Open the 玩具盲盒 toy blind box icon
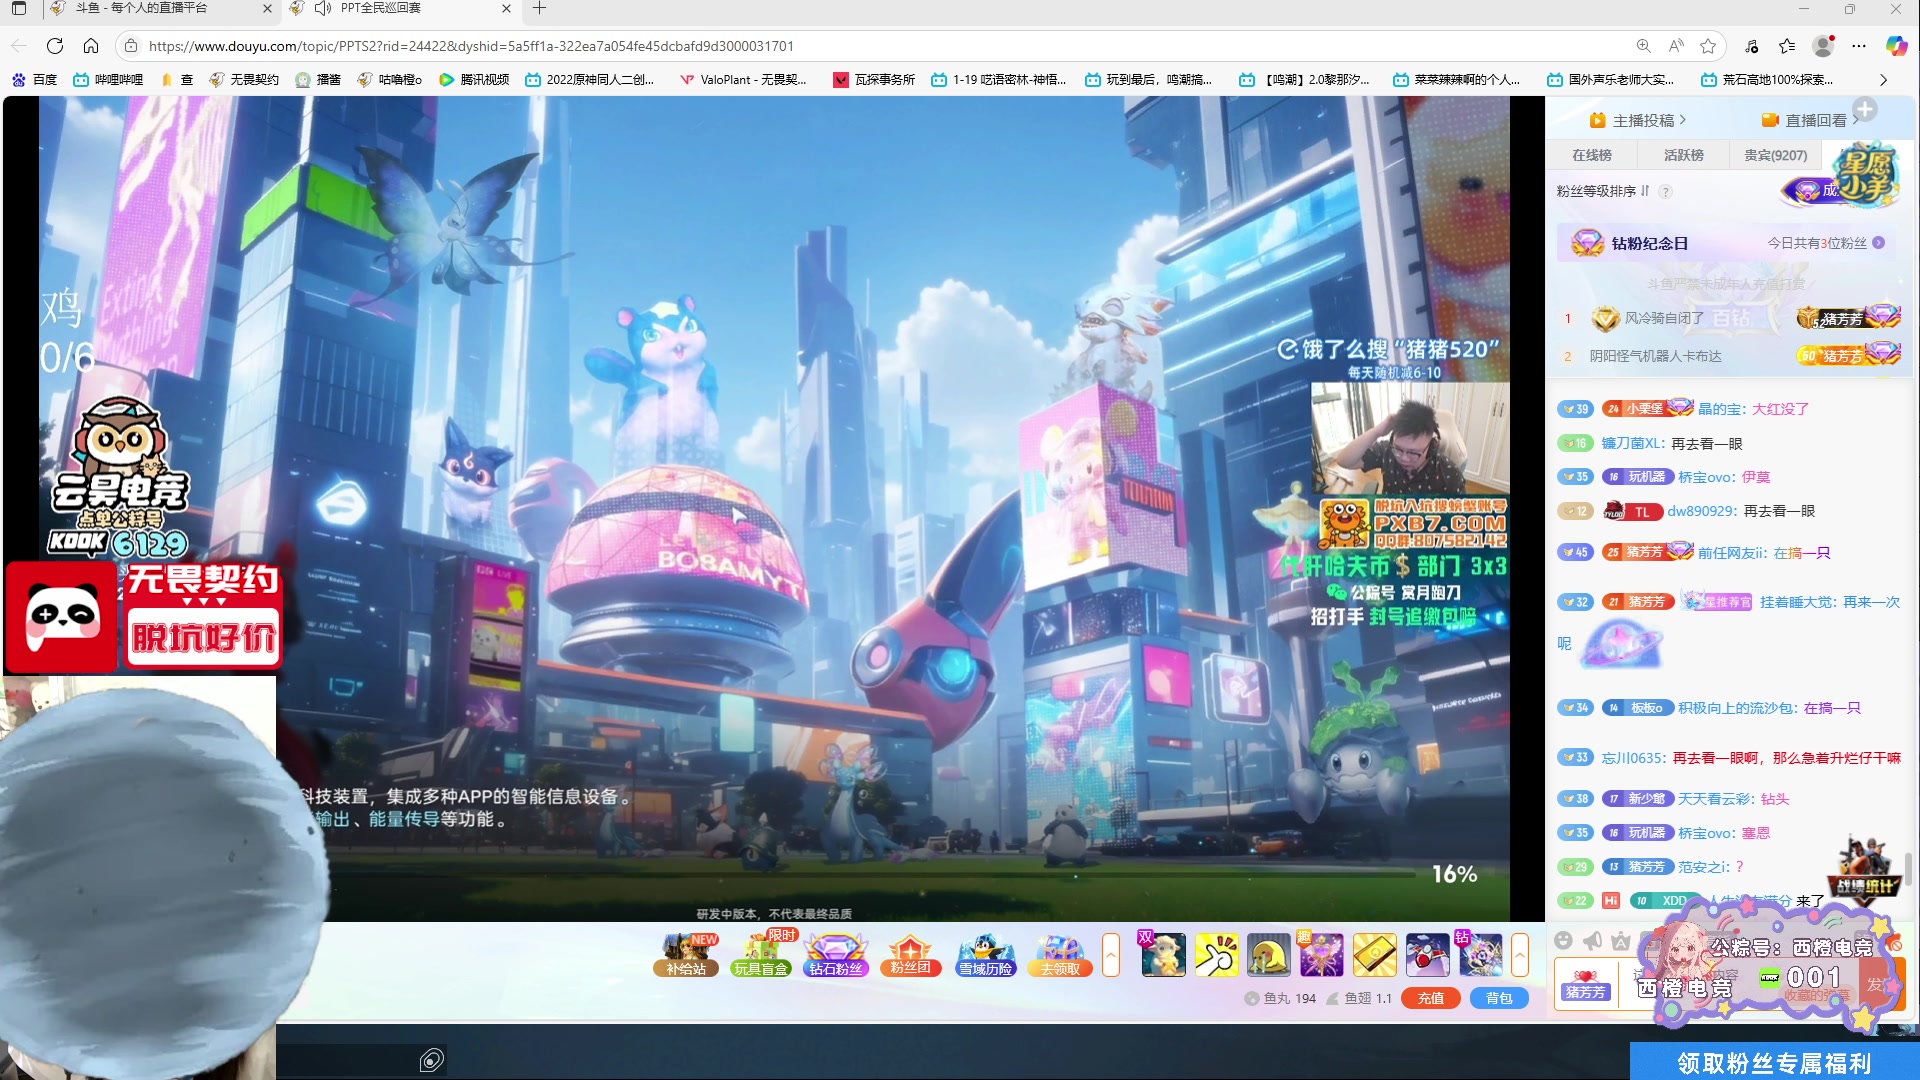This screenshot has height=1080, width=1920. tap(762, 955)
